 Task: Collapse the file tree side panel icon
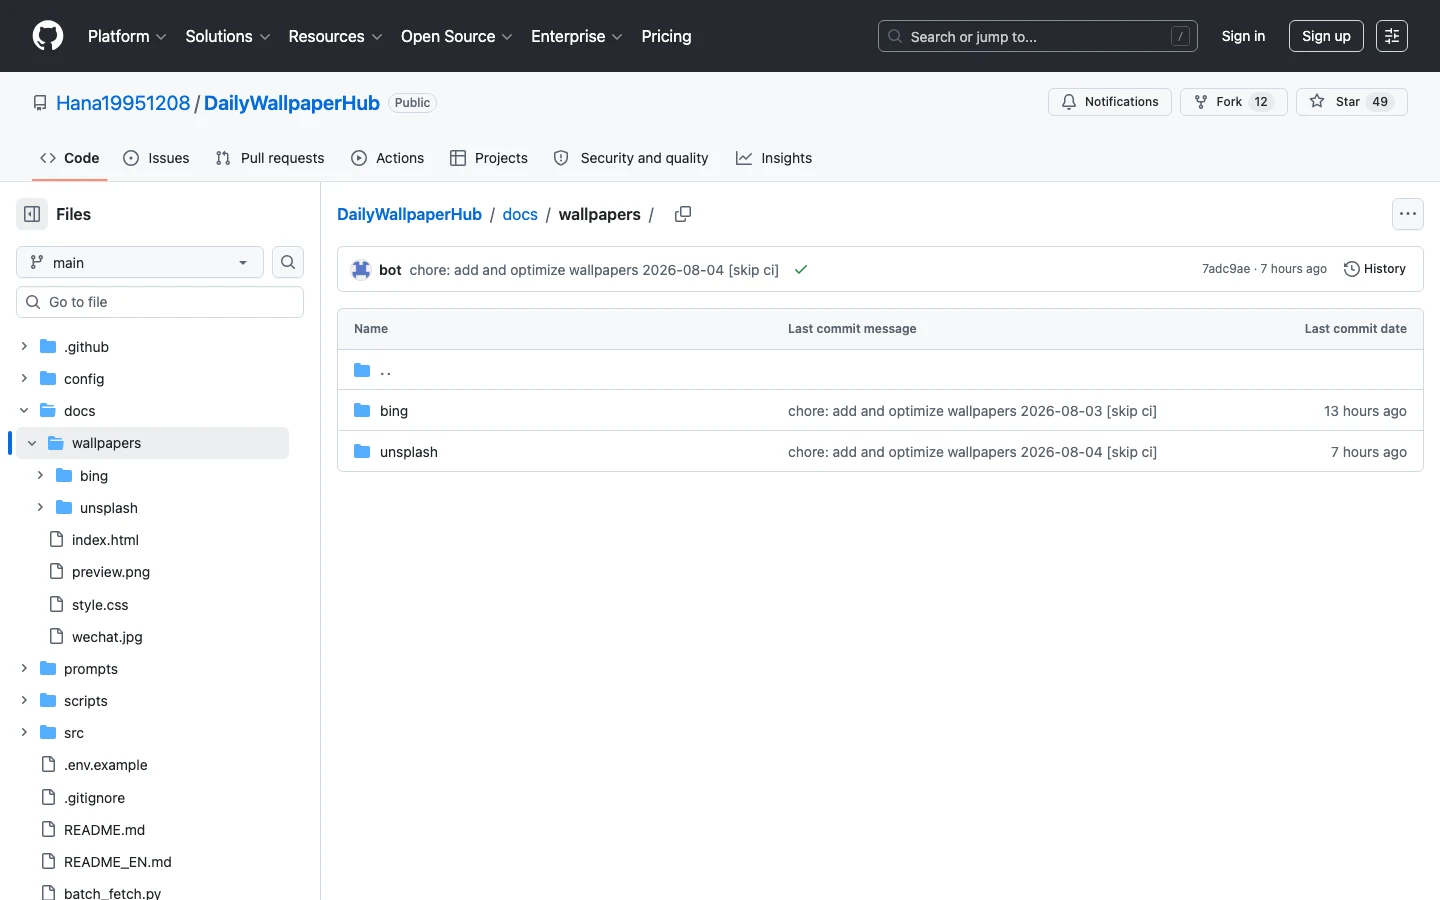pos(32,214)
